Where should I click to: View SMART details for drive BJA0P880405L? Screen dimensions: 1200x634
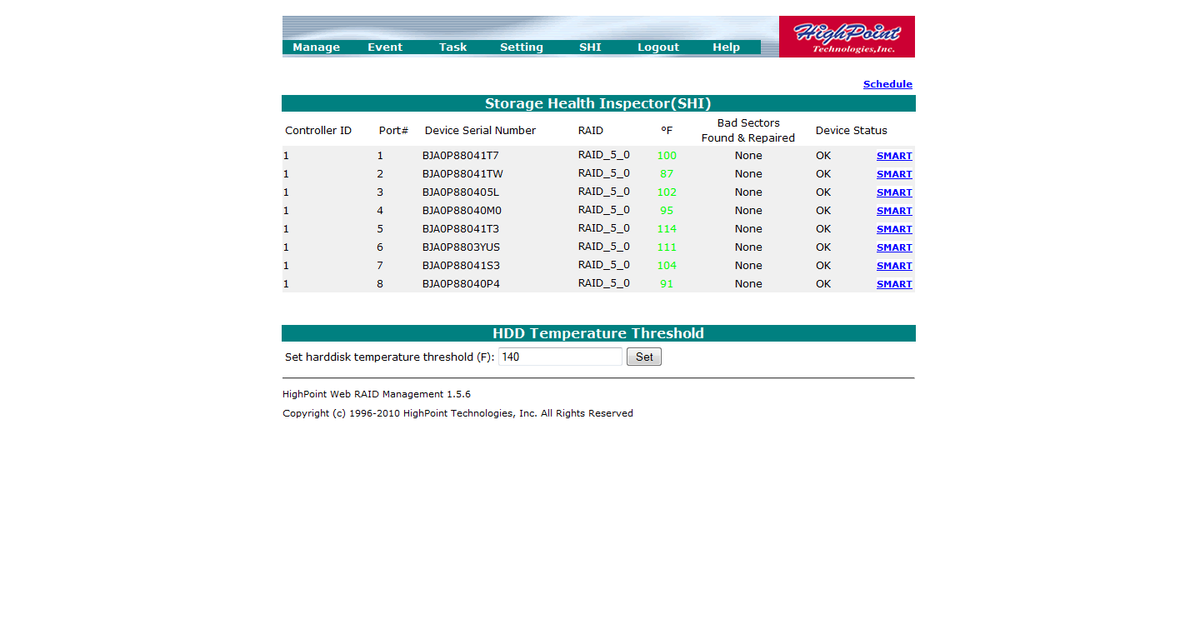(894, 192)
